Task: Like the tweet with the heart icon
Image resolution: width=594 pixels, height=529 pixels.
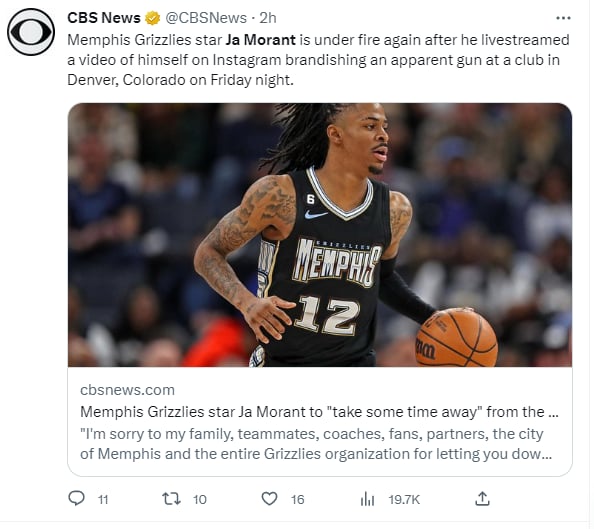Action: 269,499
